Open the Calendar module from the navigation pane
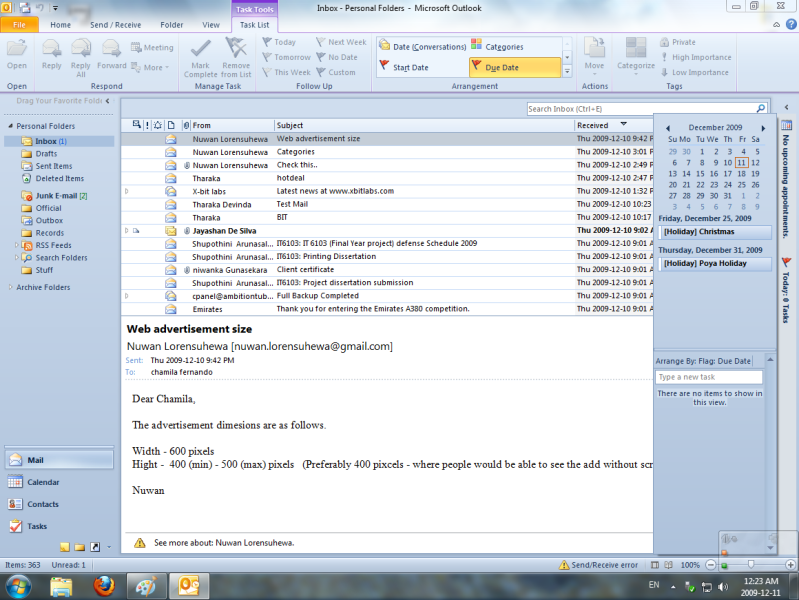Viewport: 799px width, 600px height. [x=59, y=482]
